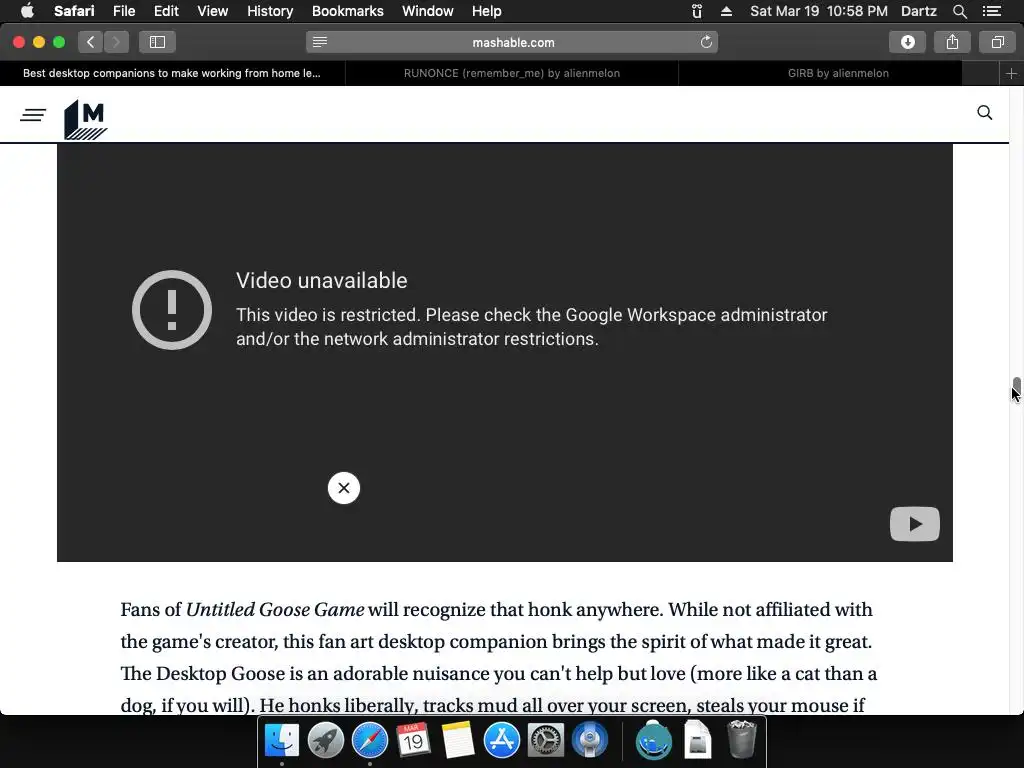The image size is (1024, 768).
Task: Open Calendar from the Dock
Action: click(x=413, y=741)
